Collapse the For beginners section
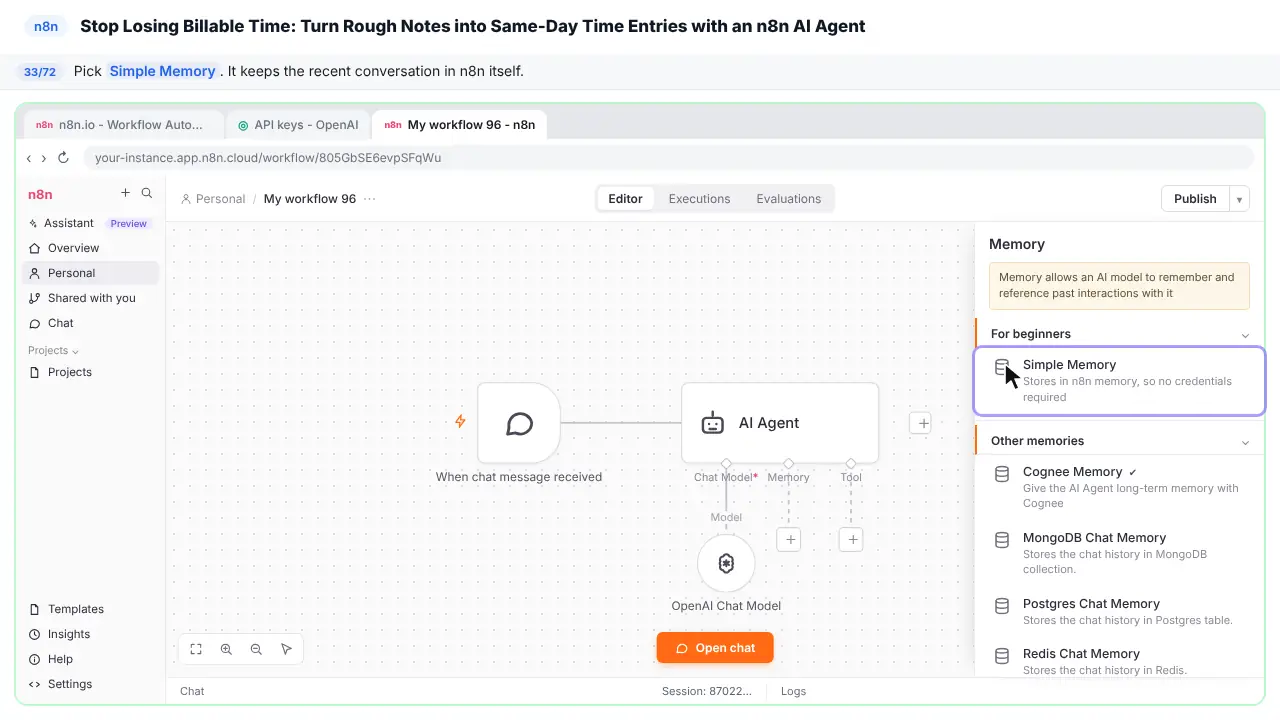The image size is (1280, 720). click(1245, 335)
